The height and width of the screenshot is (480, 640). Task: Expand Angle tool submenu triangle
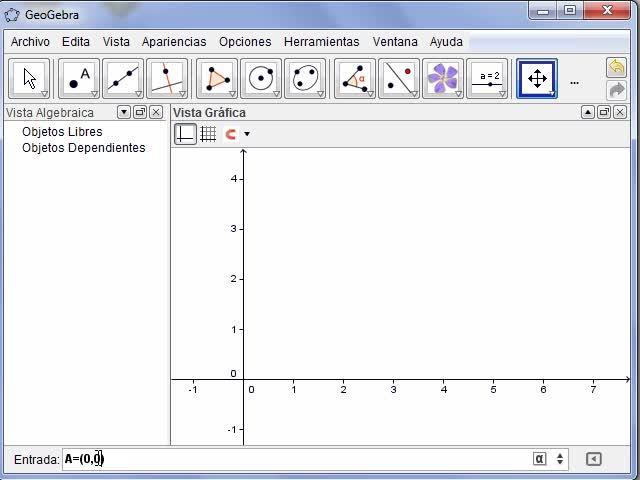(x=370, y=94)
